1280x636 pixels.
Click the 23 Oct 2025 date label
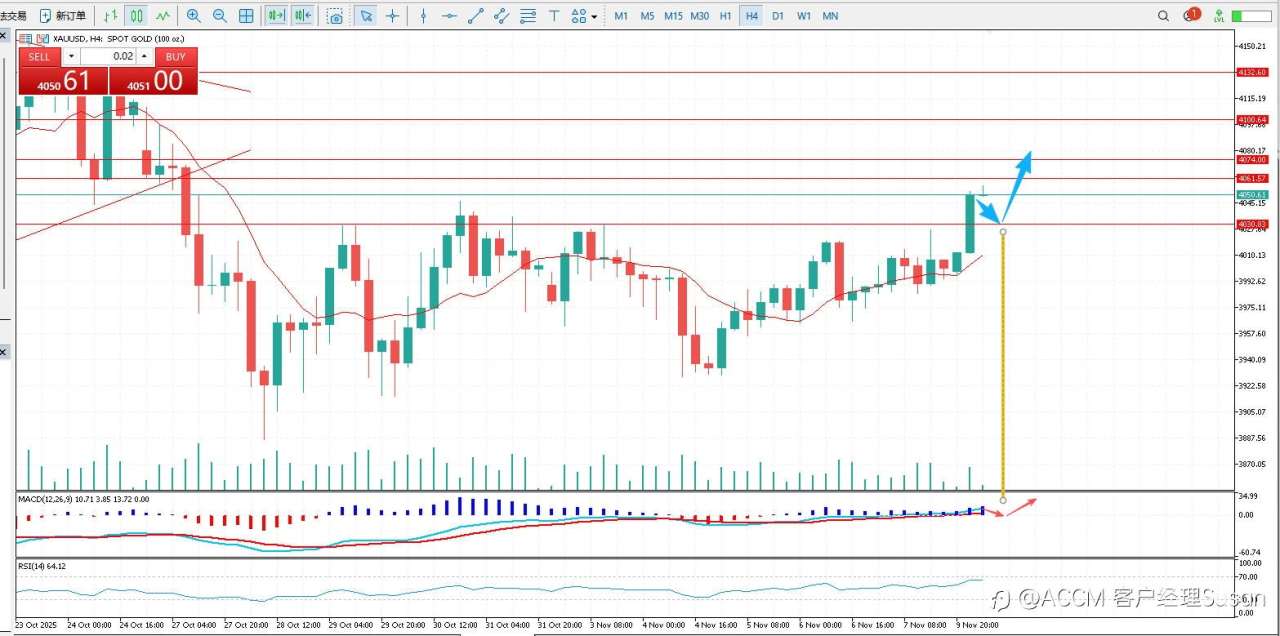[x=37, y=625]
